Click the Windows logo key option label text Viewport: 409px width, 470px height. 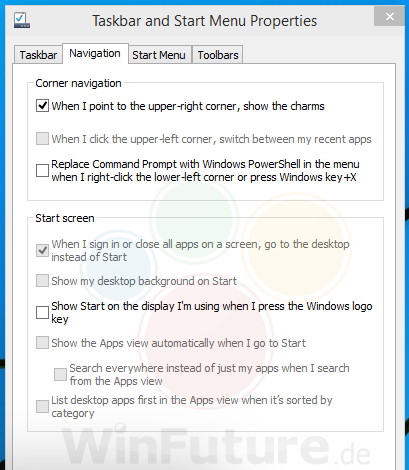point(212,312)
